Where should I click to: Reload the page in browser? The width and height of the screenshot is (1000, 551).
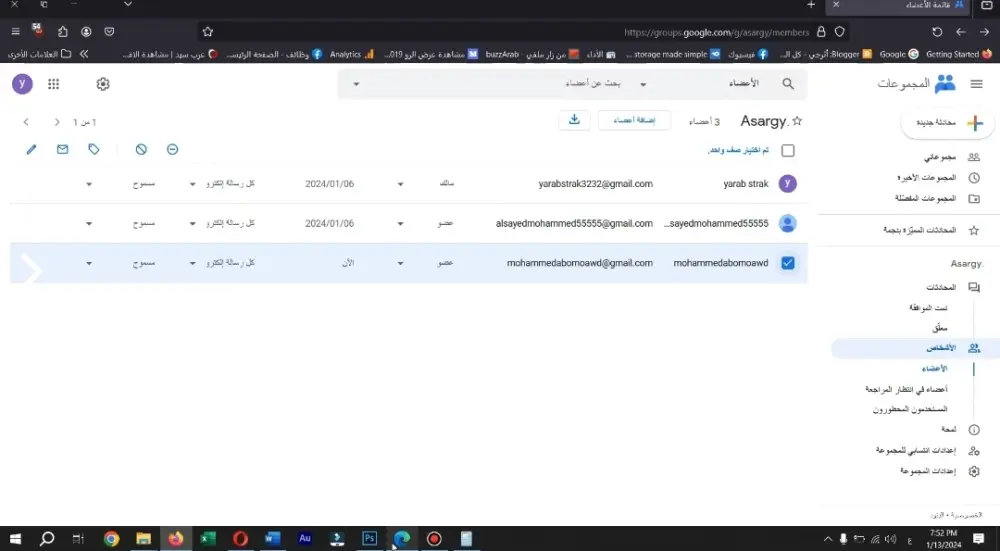[x=937, y=31]
